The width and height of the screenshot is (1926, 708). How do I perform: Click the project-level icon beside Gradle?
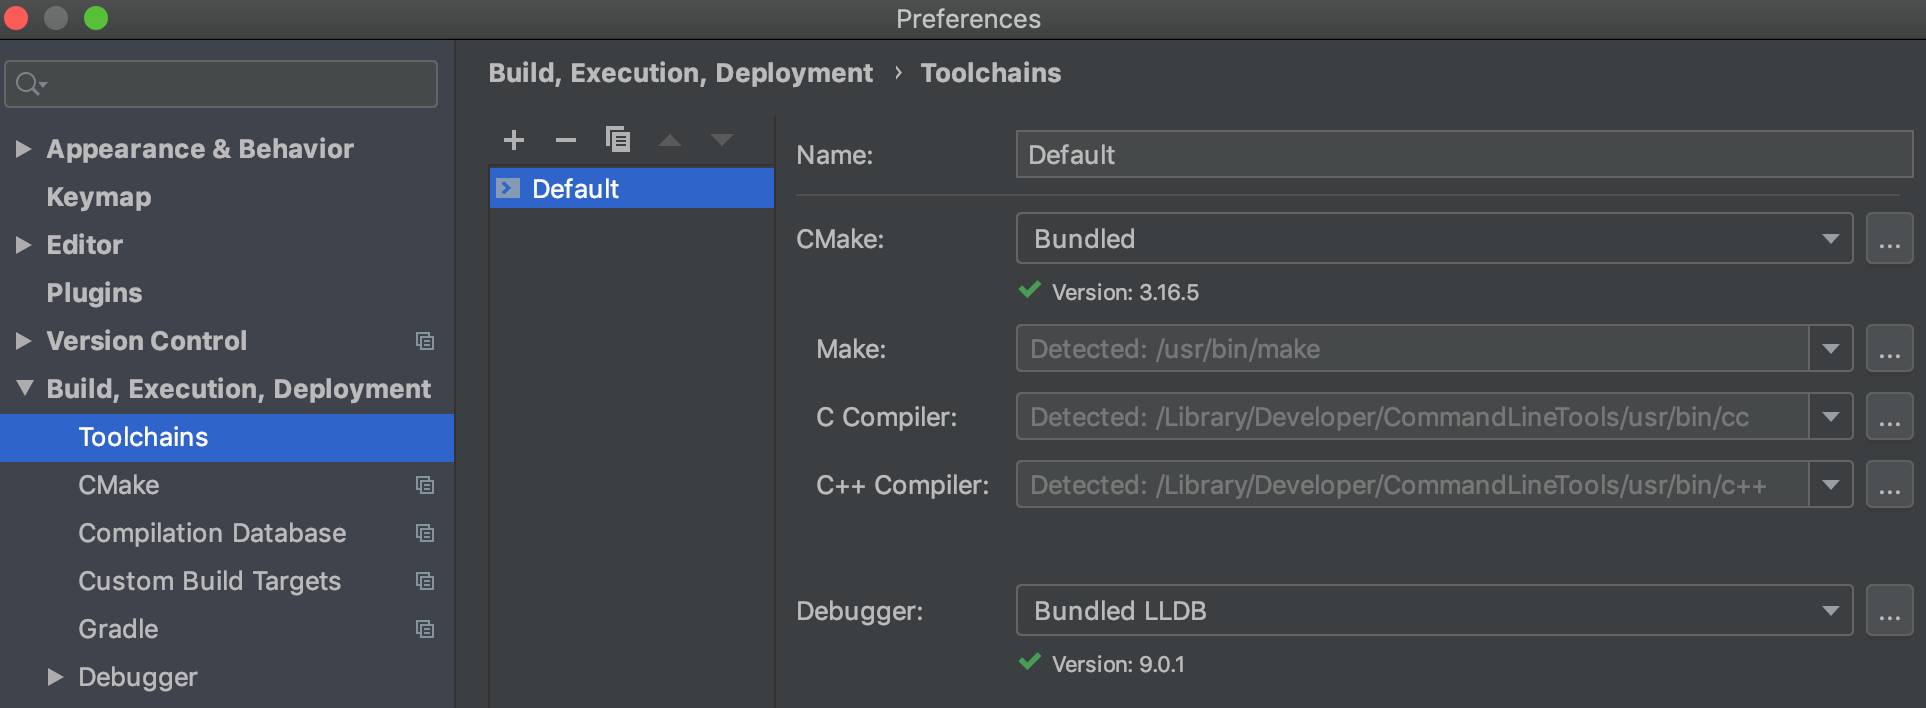coord(425,629)
